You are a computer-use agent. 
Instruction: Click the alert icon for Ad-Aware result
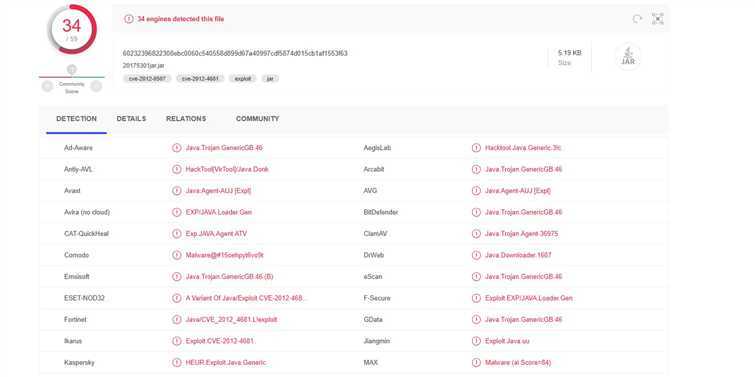pos(177,148)
